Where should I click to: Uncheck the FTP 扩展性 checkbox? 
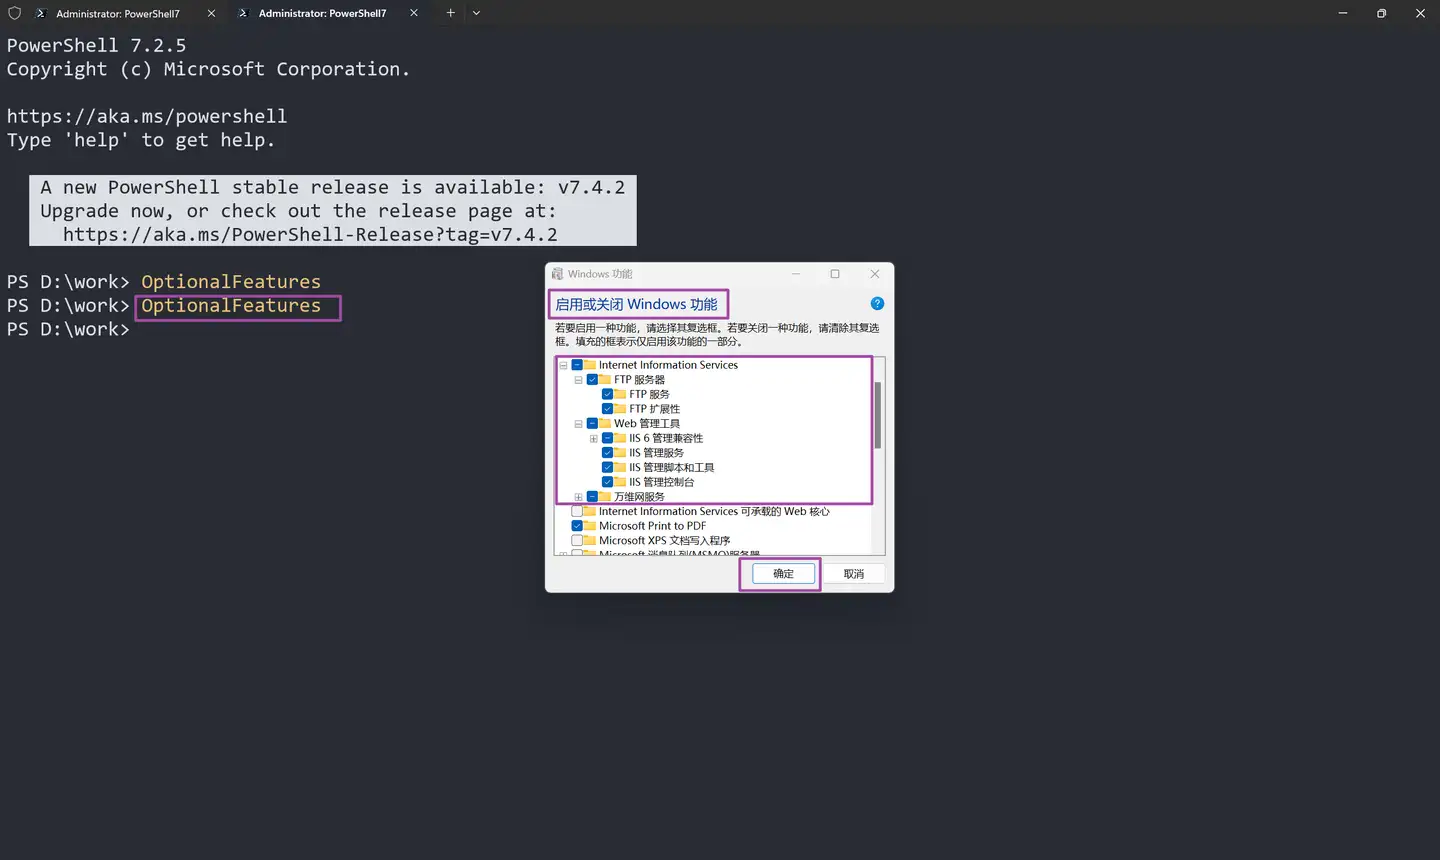tap(607, 409)
